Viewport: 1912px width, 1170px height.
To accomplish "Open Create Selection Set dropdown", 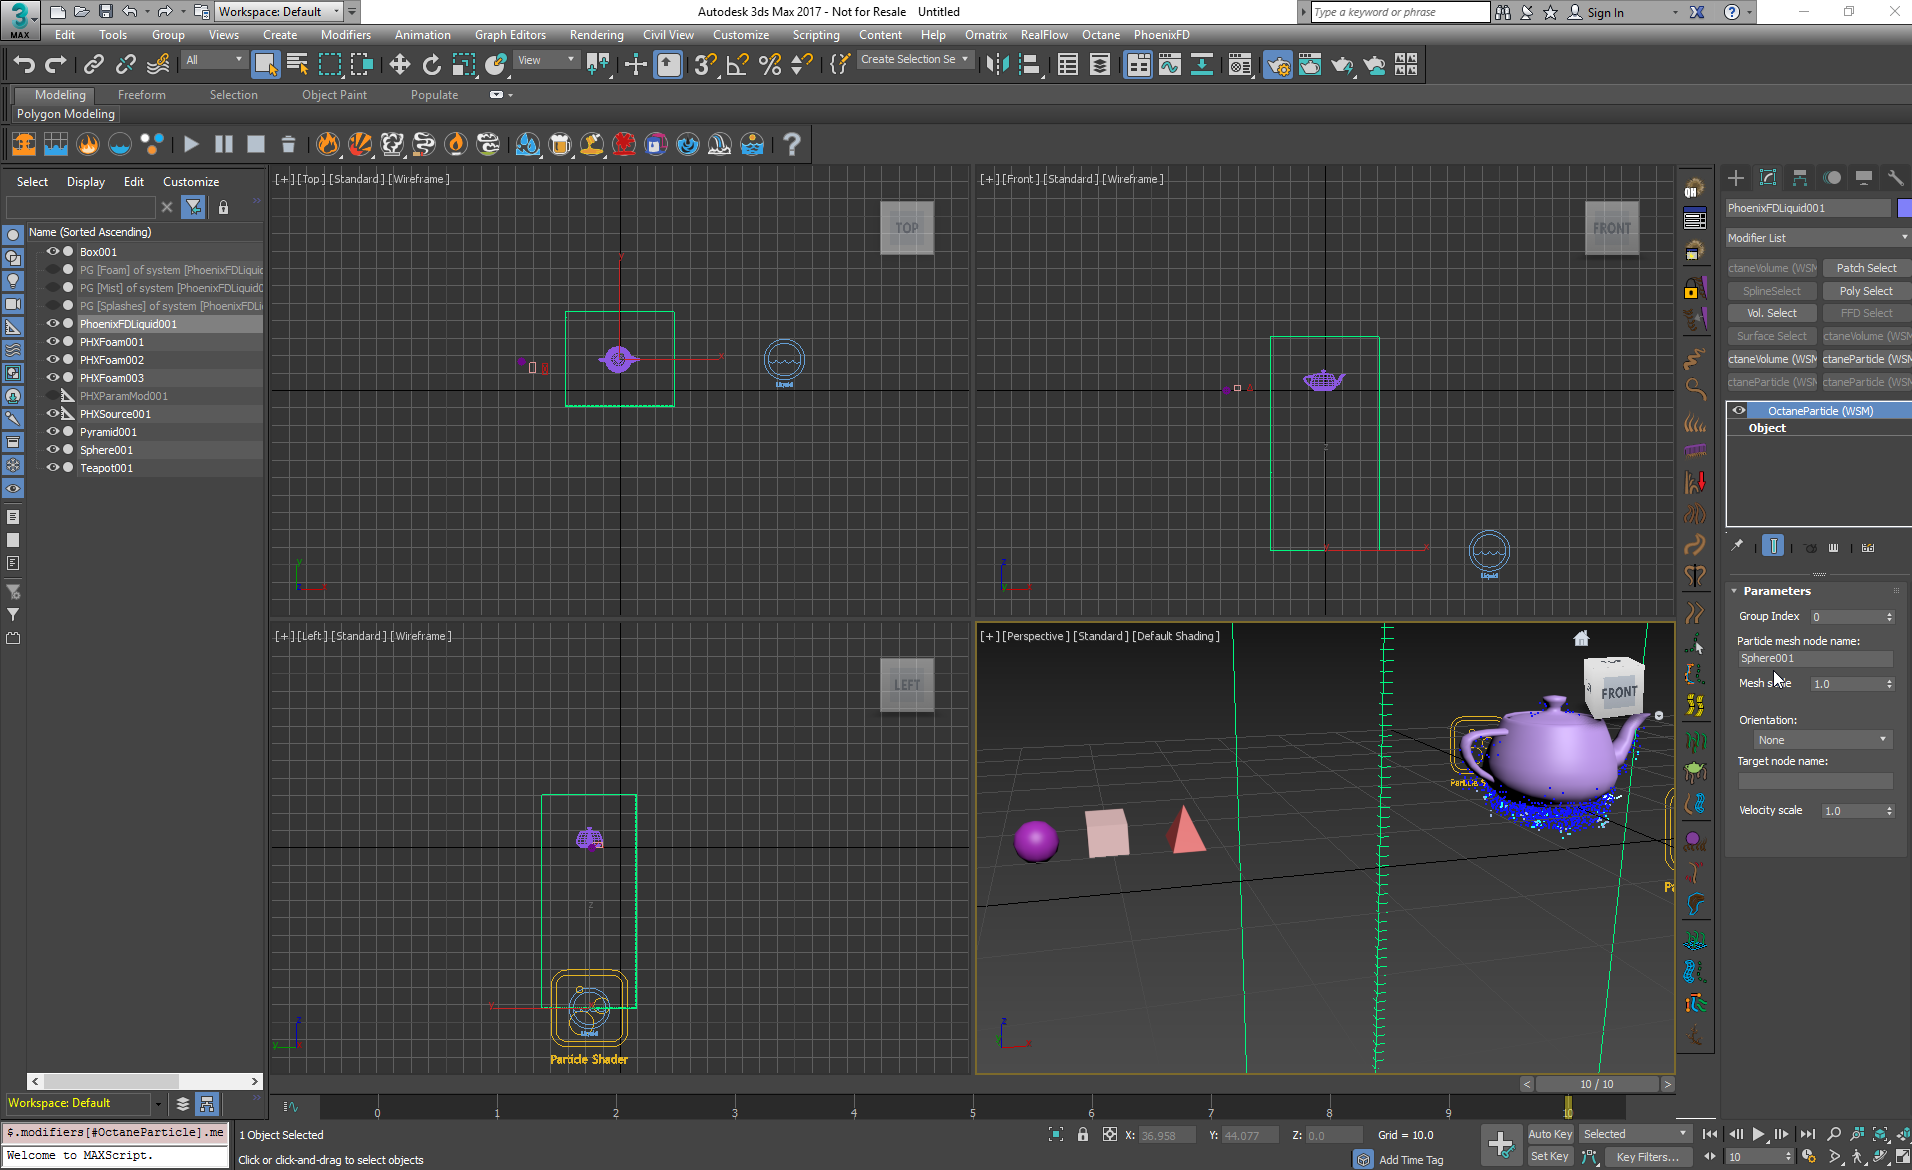I will [x=914, y=60].
